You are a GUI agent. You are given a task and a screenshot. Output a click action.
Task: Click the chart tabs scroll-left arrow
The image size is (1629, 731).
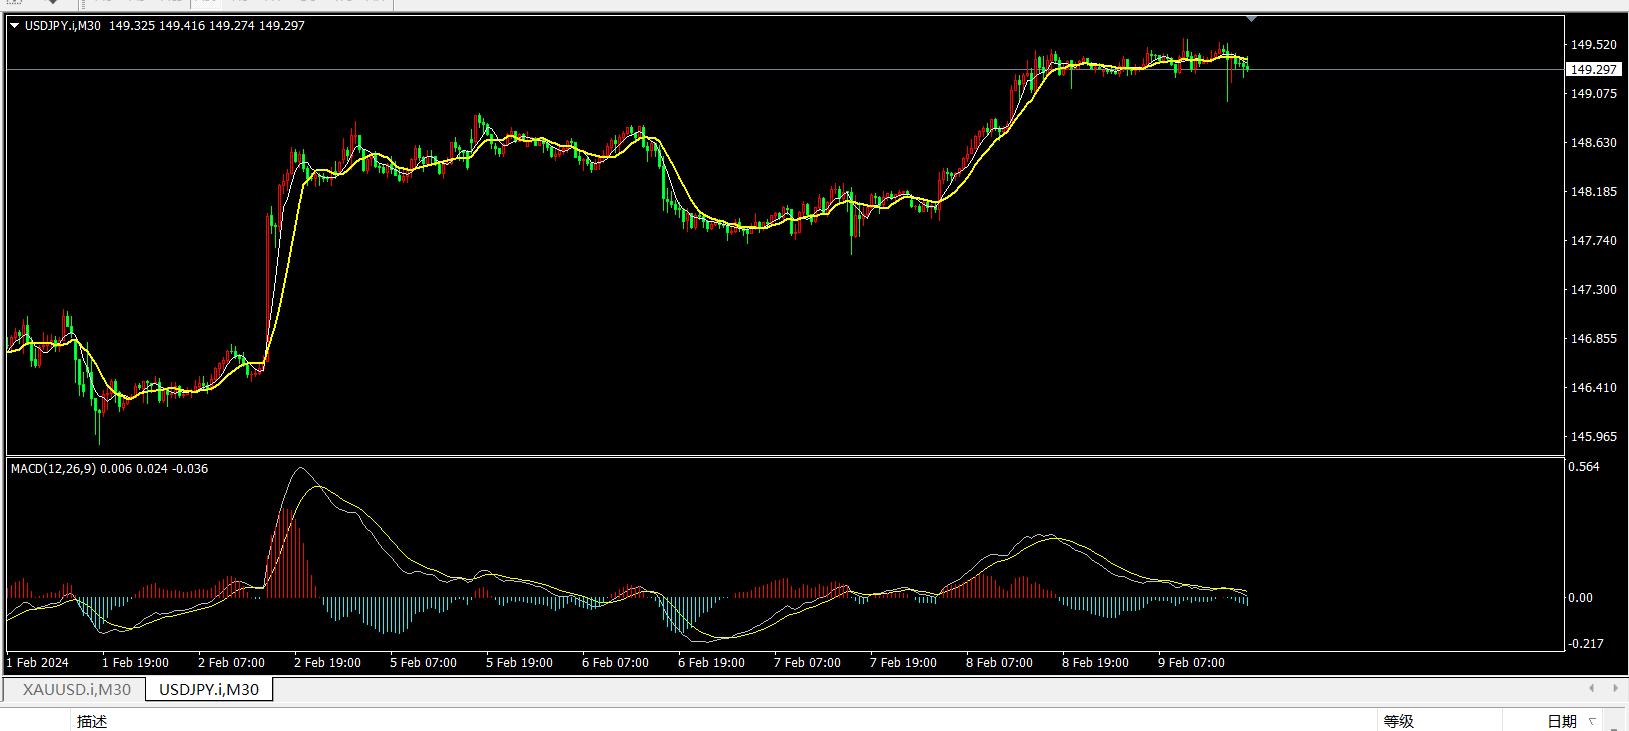(x=1591, y=688)
